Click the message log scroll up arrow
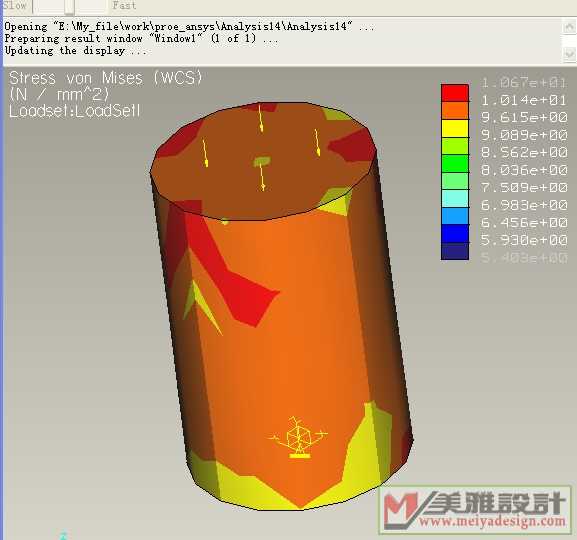This screenshot has width=577, height=540. coord(569,27)
